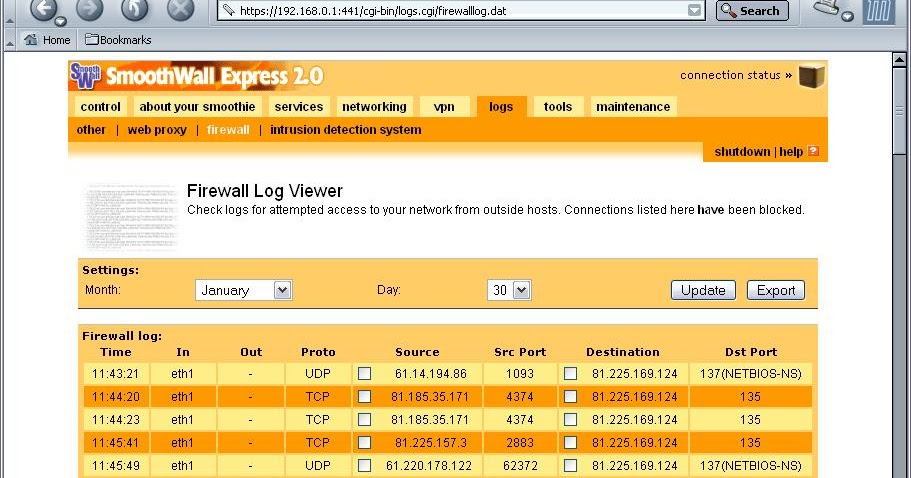Image resolution: width=911 pixels, height=478 pixels.
Task: Check Destination box in 11:44:20 row
Action: 571,397
